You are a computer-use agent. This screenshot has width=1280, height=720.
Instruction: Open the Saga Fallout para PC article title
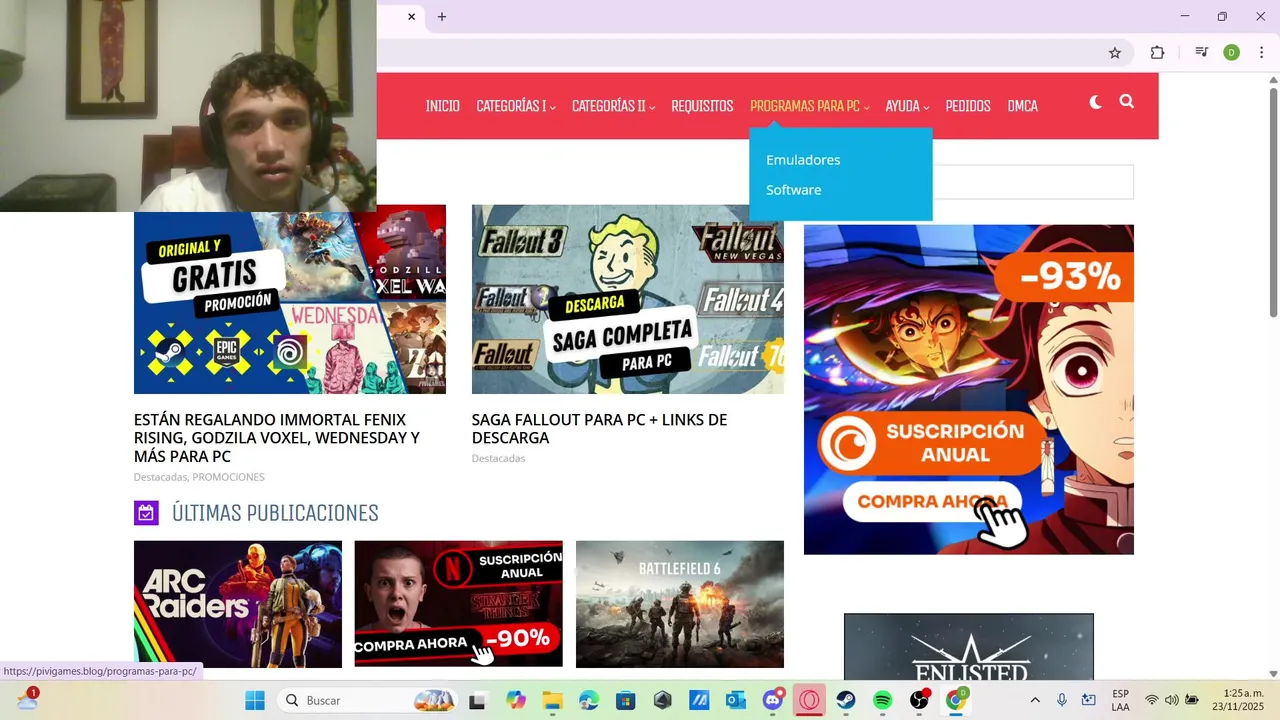coord(599,429)
